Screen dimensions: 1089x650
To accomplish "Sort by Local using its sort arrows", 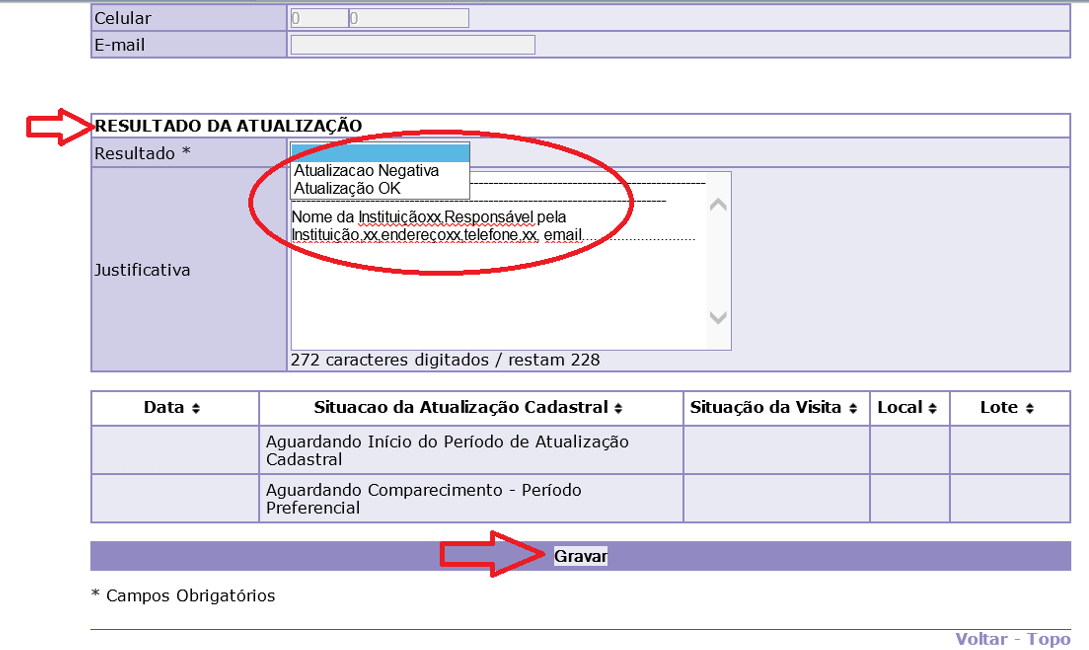I will coord(932,408).
